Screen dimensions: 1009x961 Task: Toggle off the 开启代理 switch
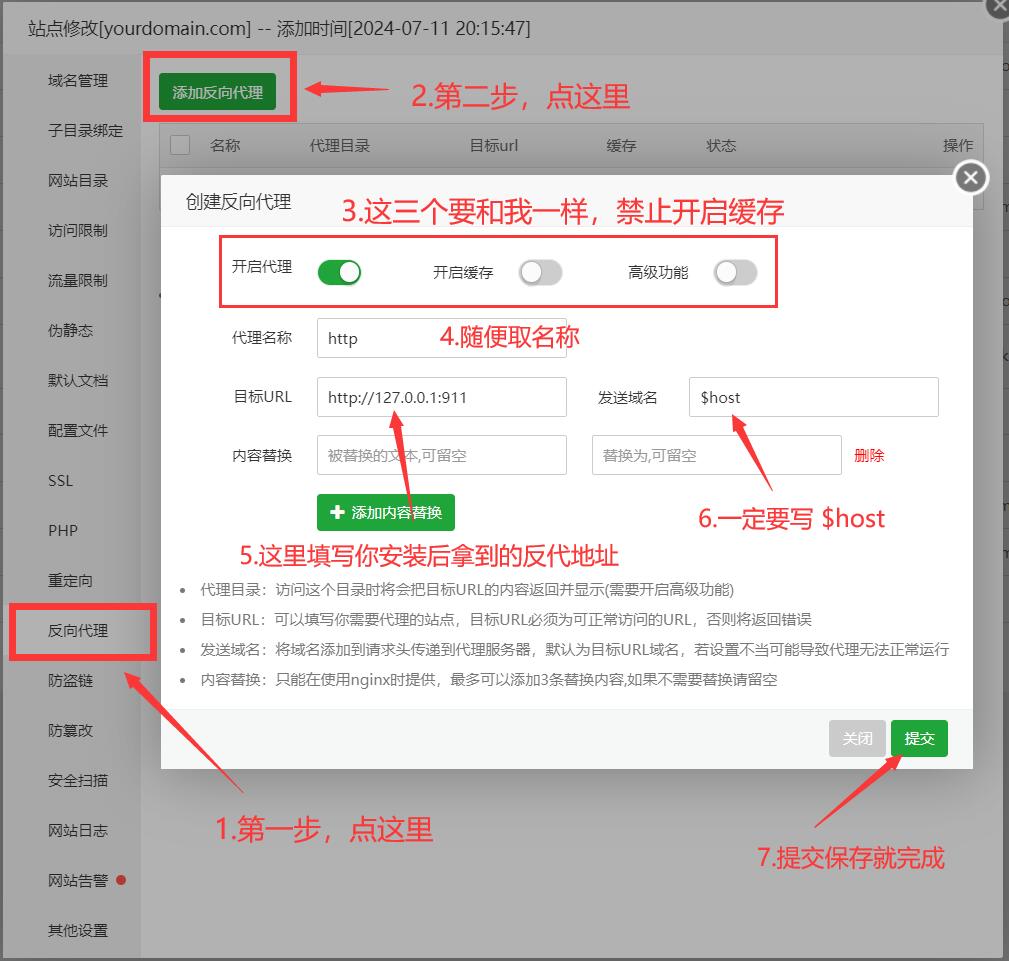[339, 271]
